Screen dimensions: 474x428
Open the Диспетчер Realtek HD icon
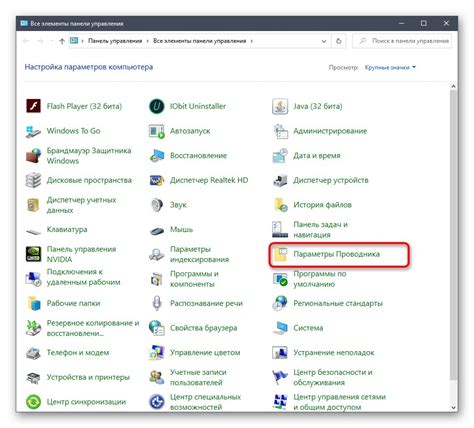[157, 180]
